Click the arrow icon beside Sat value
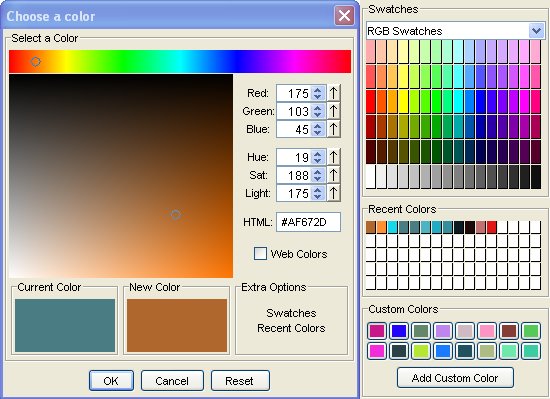 tap(334, 175)
